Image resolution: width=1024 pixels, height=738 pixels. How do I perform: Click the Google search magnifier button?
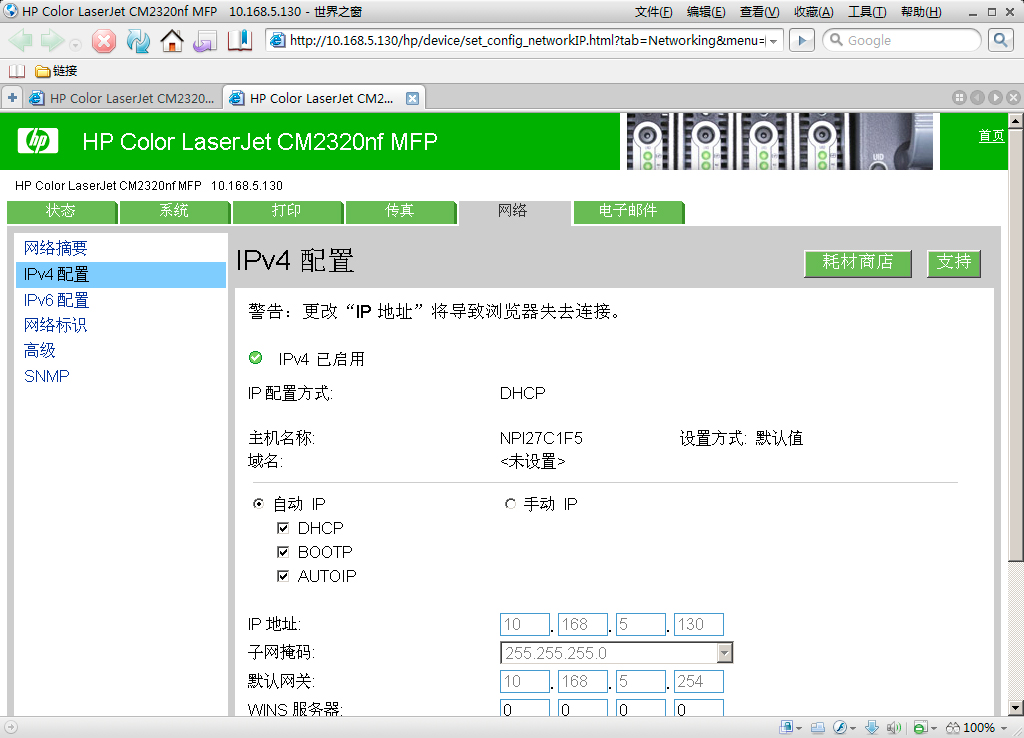pos(1000,40)
